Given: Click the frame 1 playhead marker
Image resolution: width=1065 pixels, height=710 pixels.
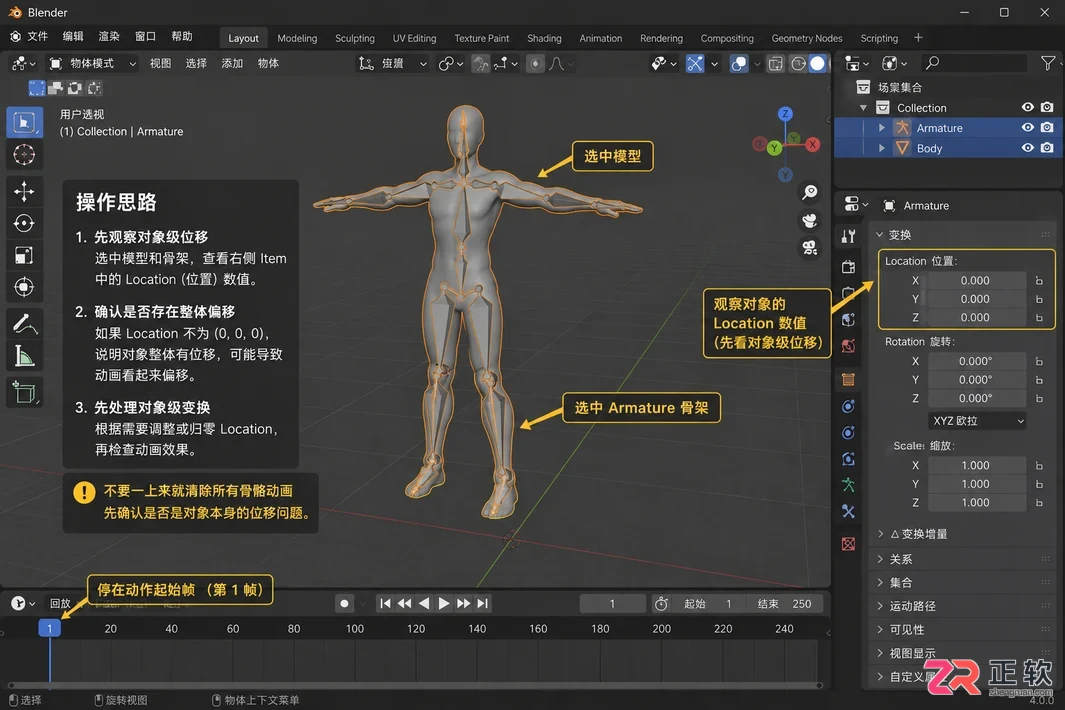Looking at the screenshot, I should coord(50,628).
